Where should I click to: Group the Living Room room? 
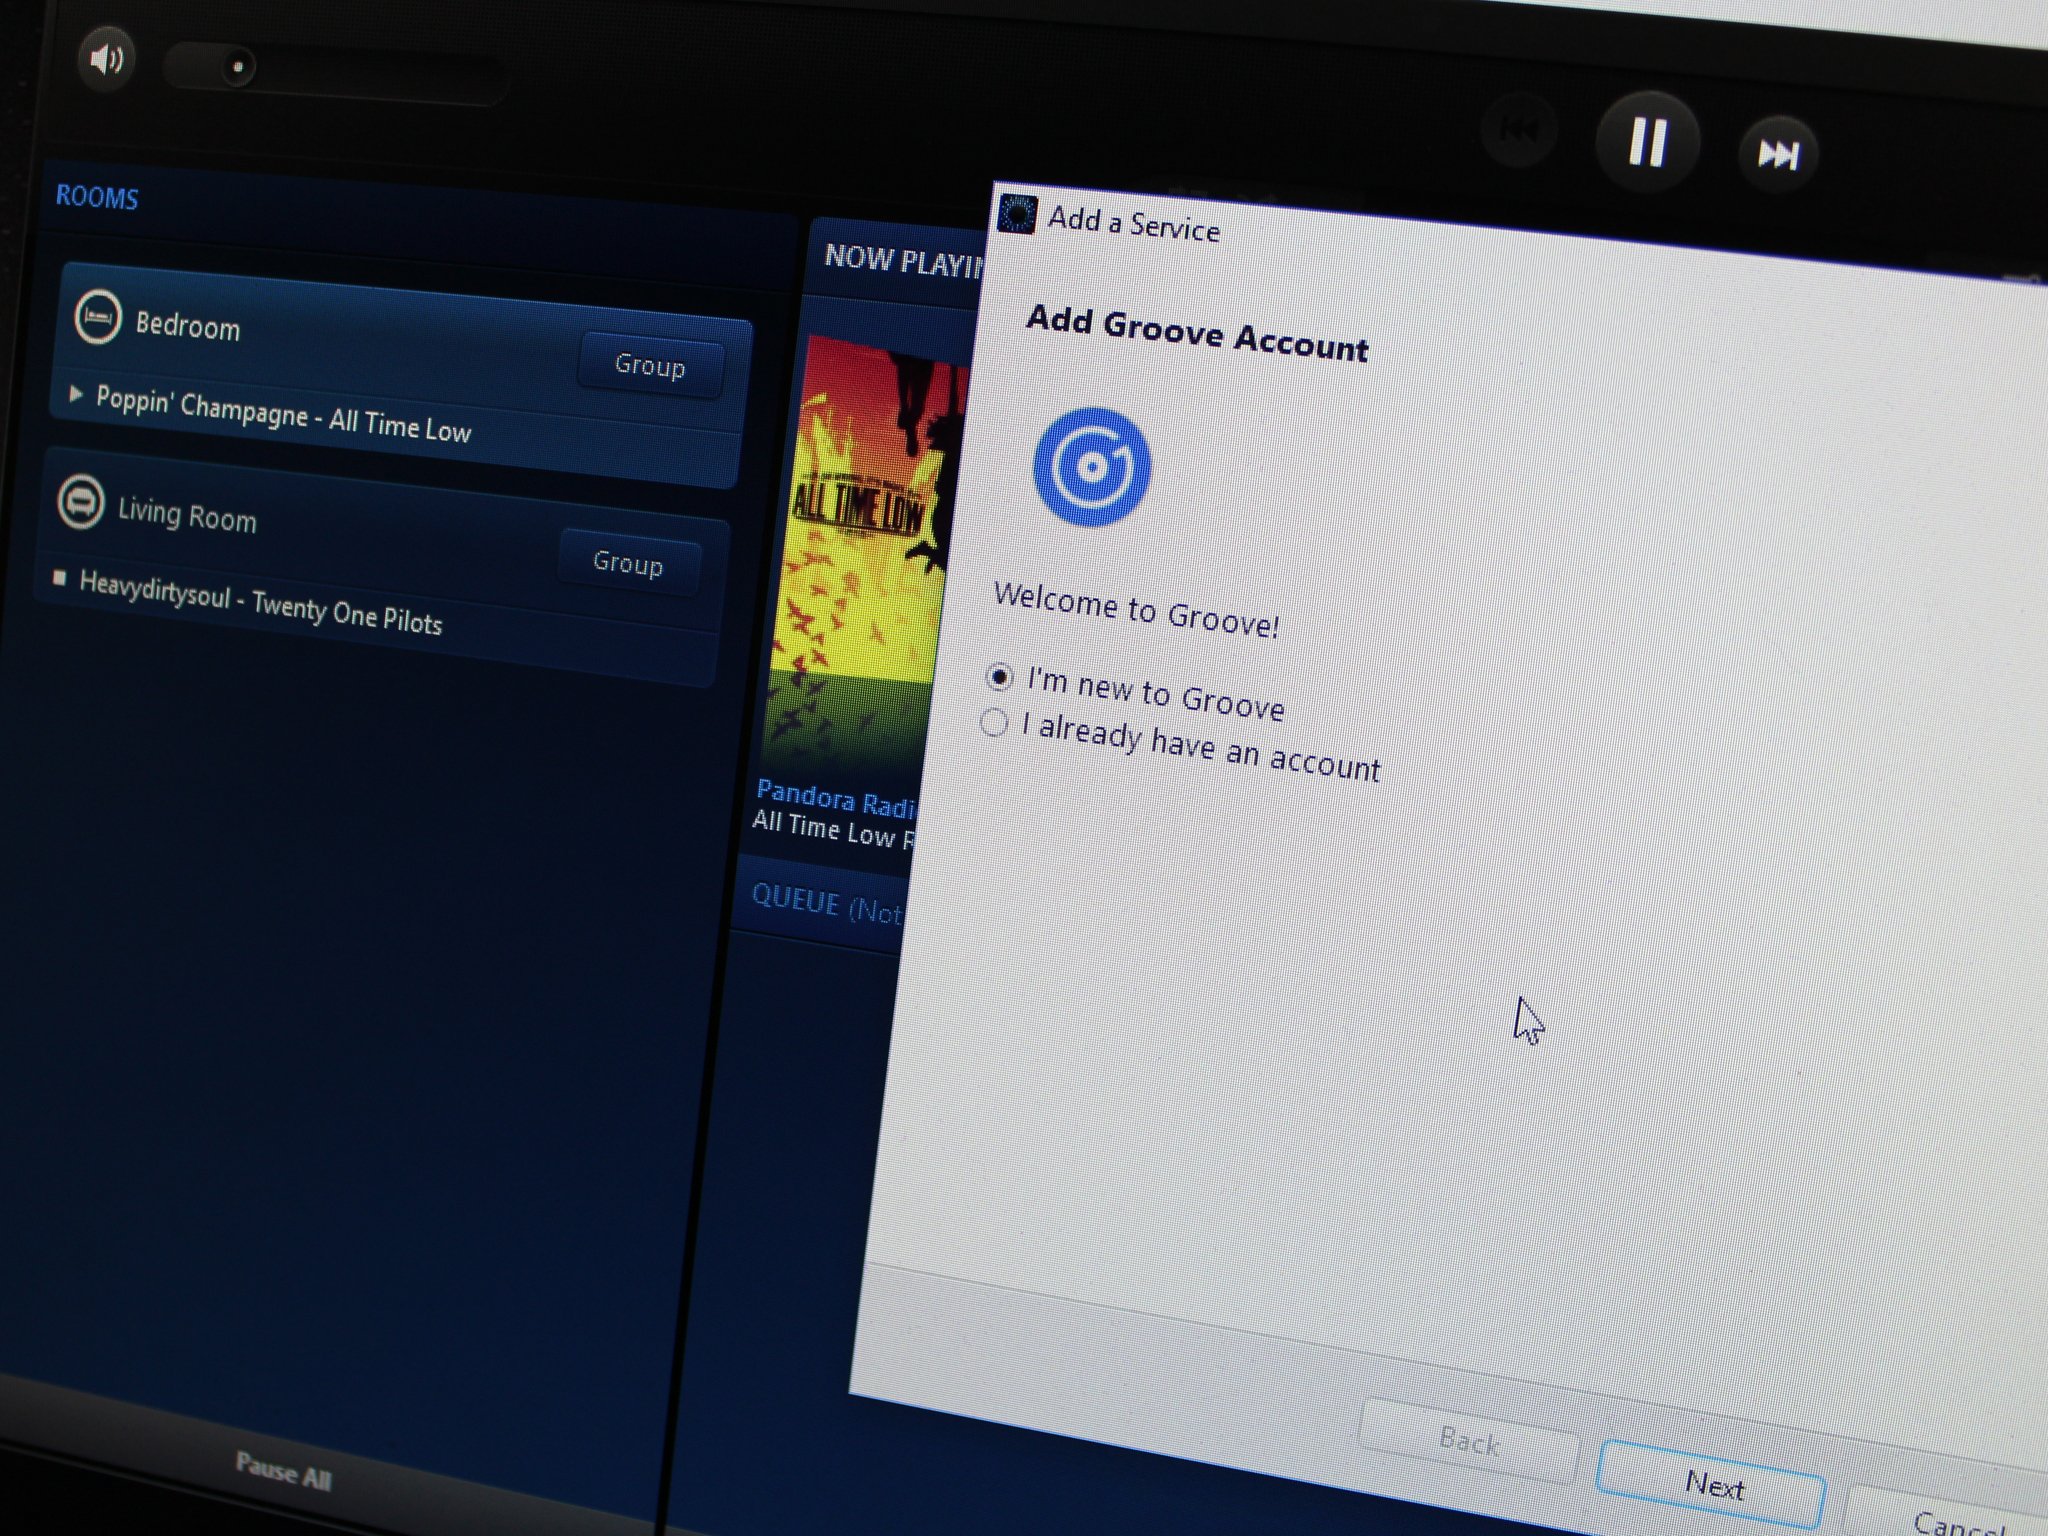pyautogui.click(x=628, y=562)
